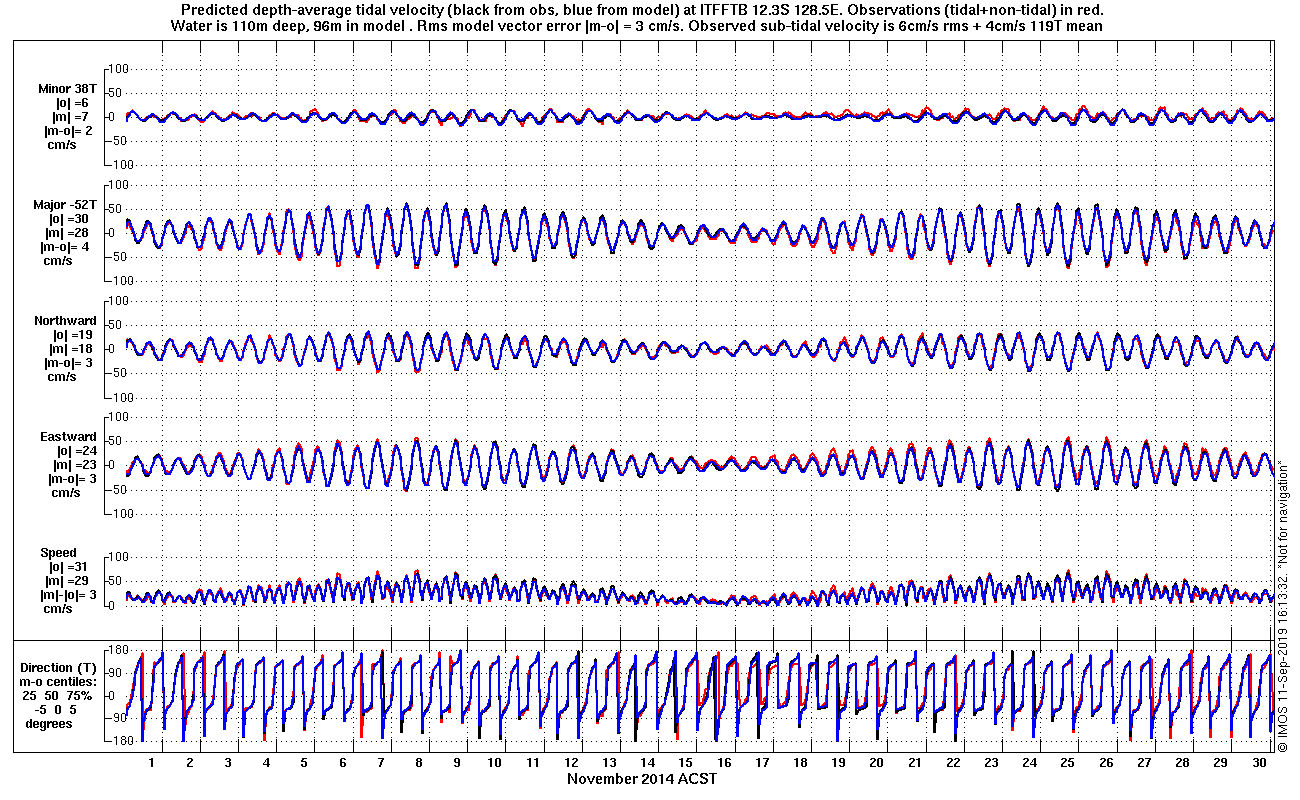Click day '30' on the date axis
Image resolution: width=1300 pixels, height=800 pixels.
pos(1258,762)
